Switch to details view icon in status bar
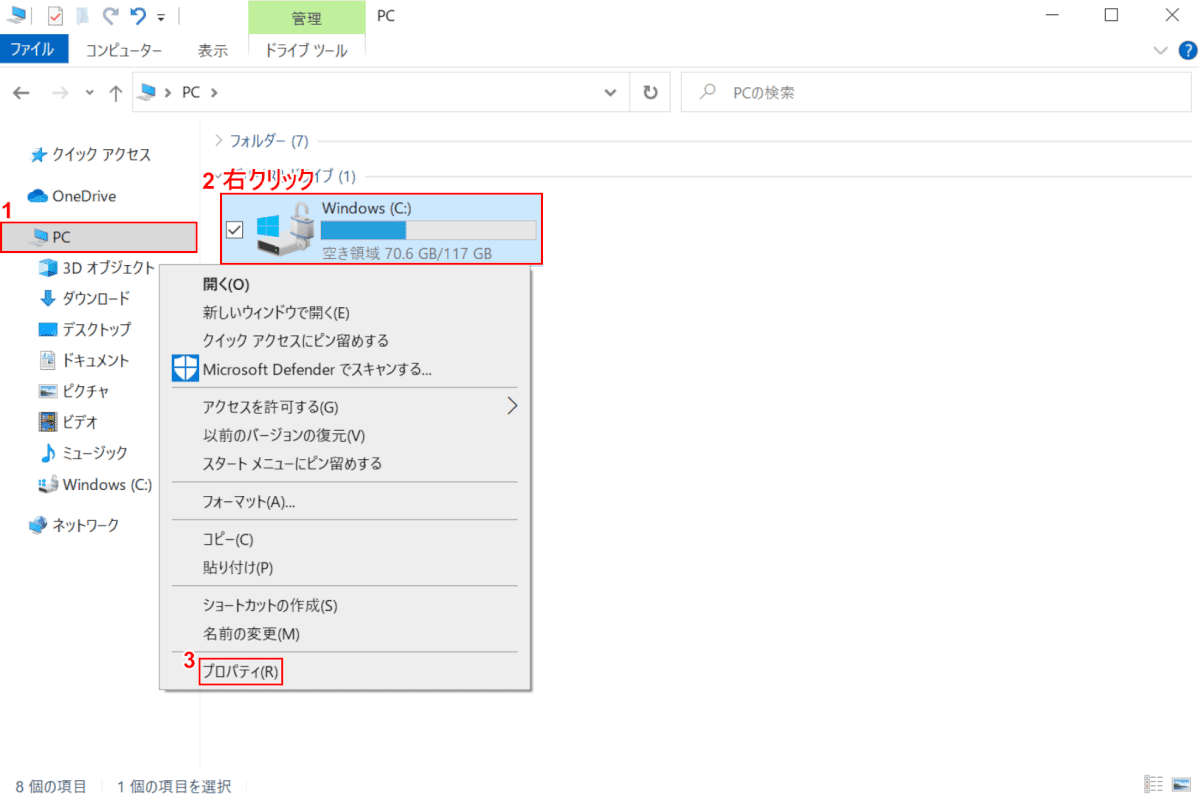This screenshot has width=1199, height=800. [1153, 785]
